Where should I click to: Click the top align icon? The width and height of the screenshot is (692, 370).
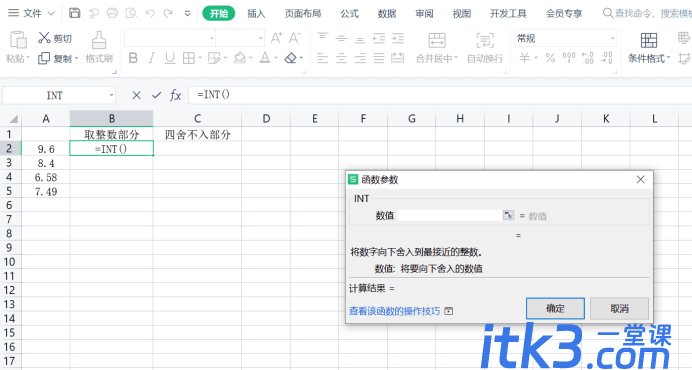[x=323, y=37]
